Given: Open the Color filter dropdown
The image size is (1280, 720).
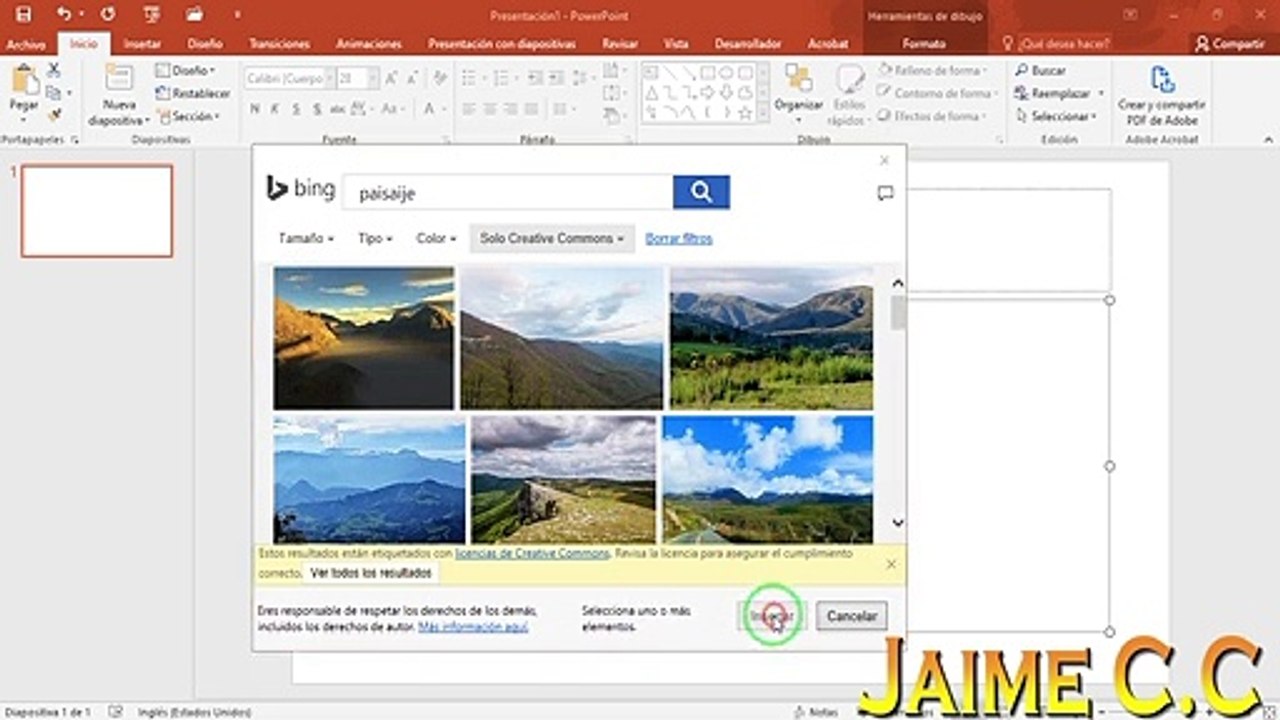Looking at the screenshot, I should pos(436,238).
